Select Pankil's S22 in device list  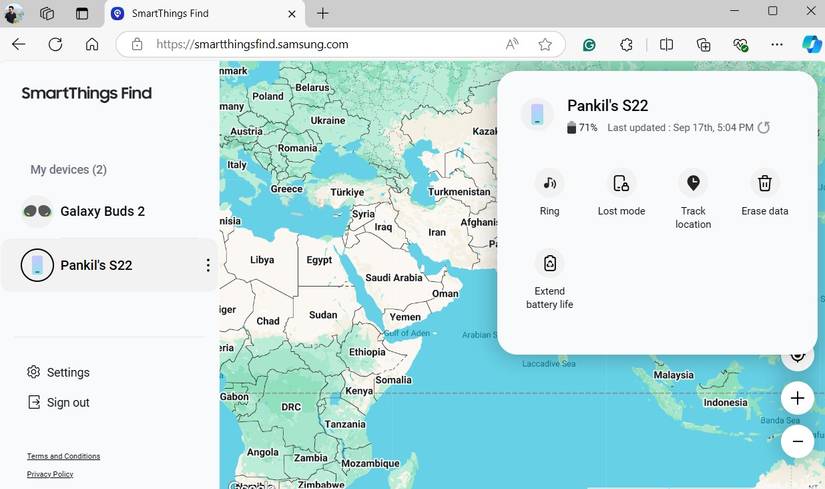click(109, 265)
